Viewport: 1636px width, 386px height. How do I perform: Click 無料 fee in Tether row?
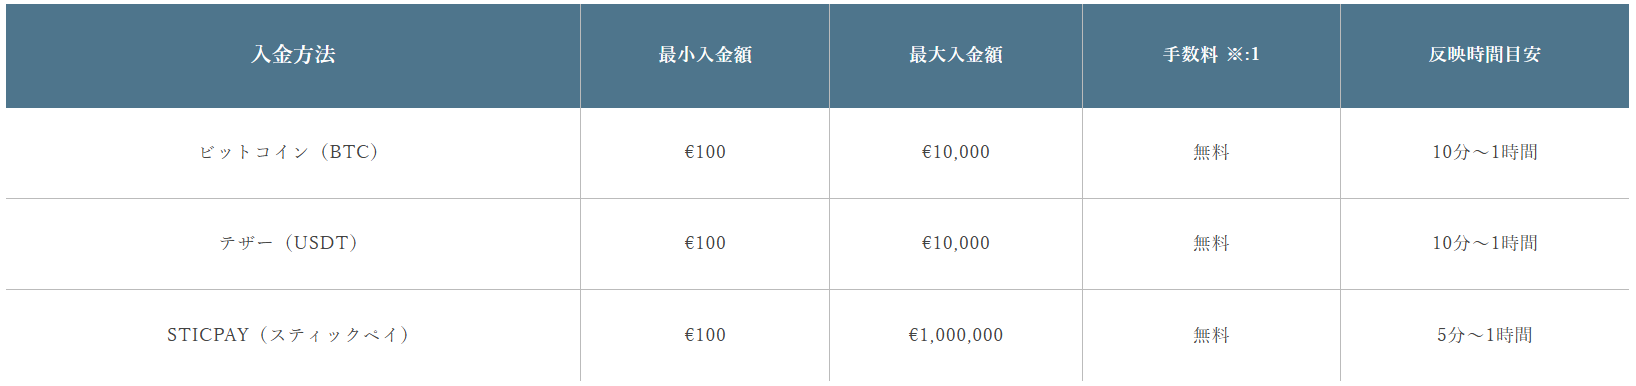1211,243
